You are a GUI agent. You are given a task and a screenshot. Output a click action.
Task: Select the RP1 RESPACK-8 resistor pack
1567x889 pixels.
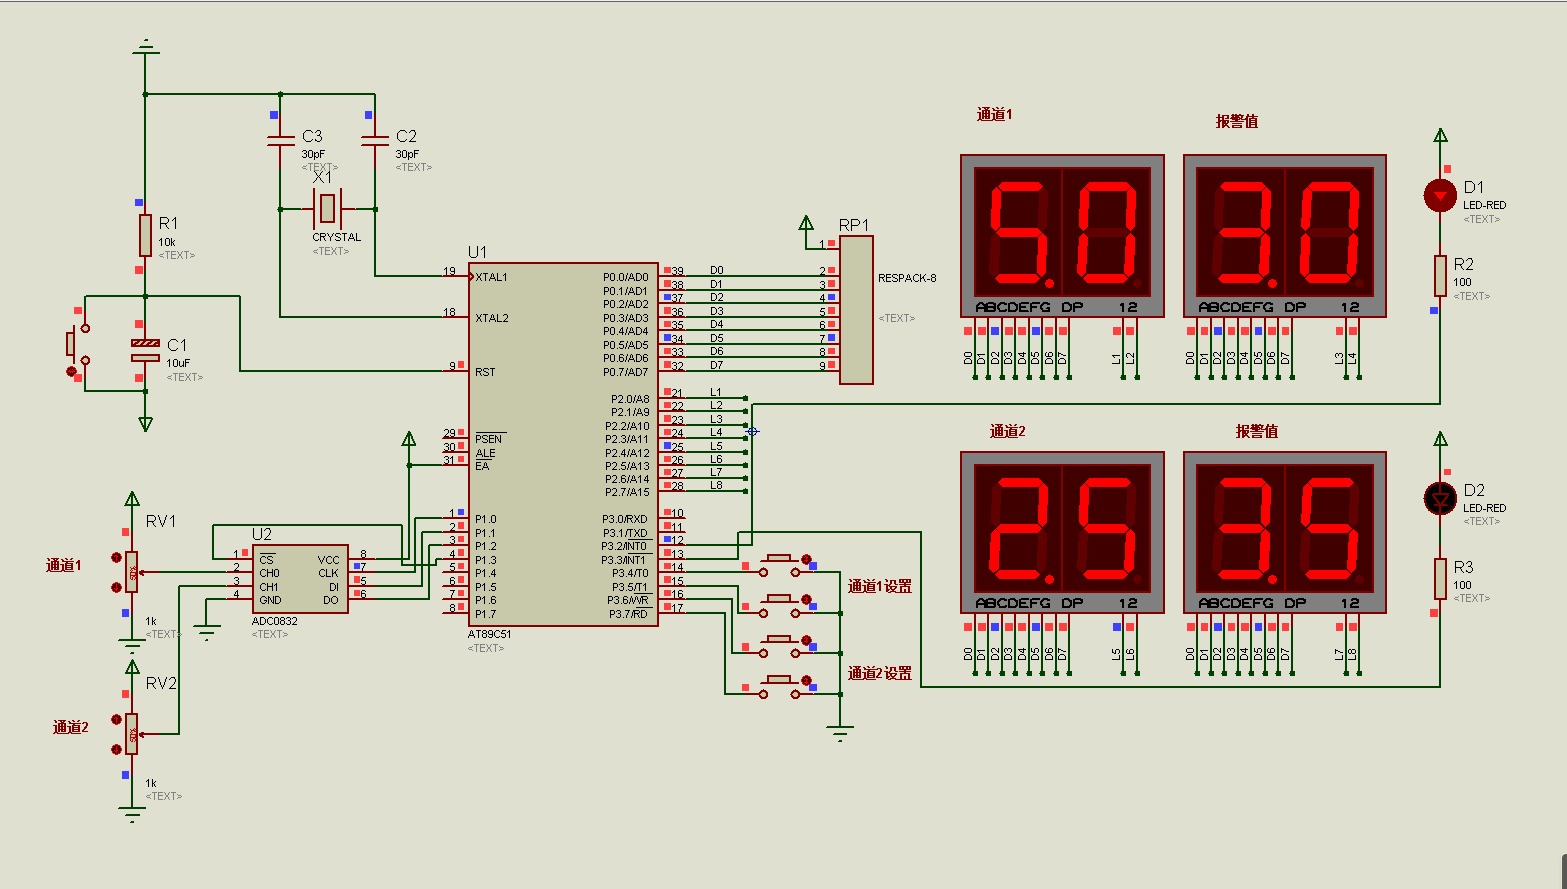pos(856,310)
